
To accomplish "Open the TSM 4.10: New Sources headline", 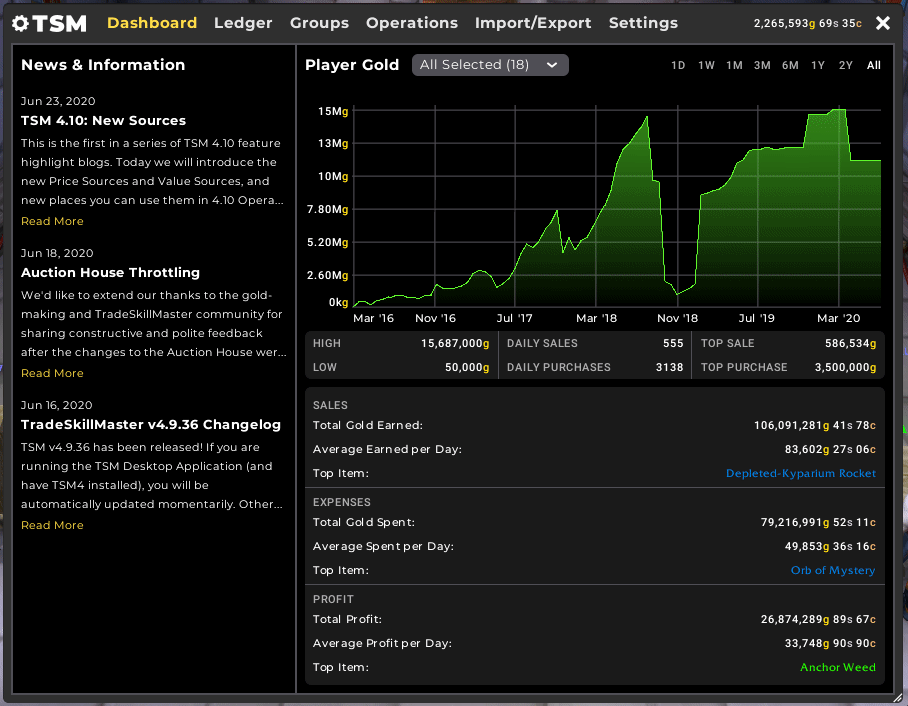I will click(x=103, y=120).
